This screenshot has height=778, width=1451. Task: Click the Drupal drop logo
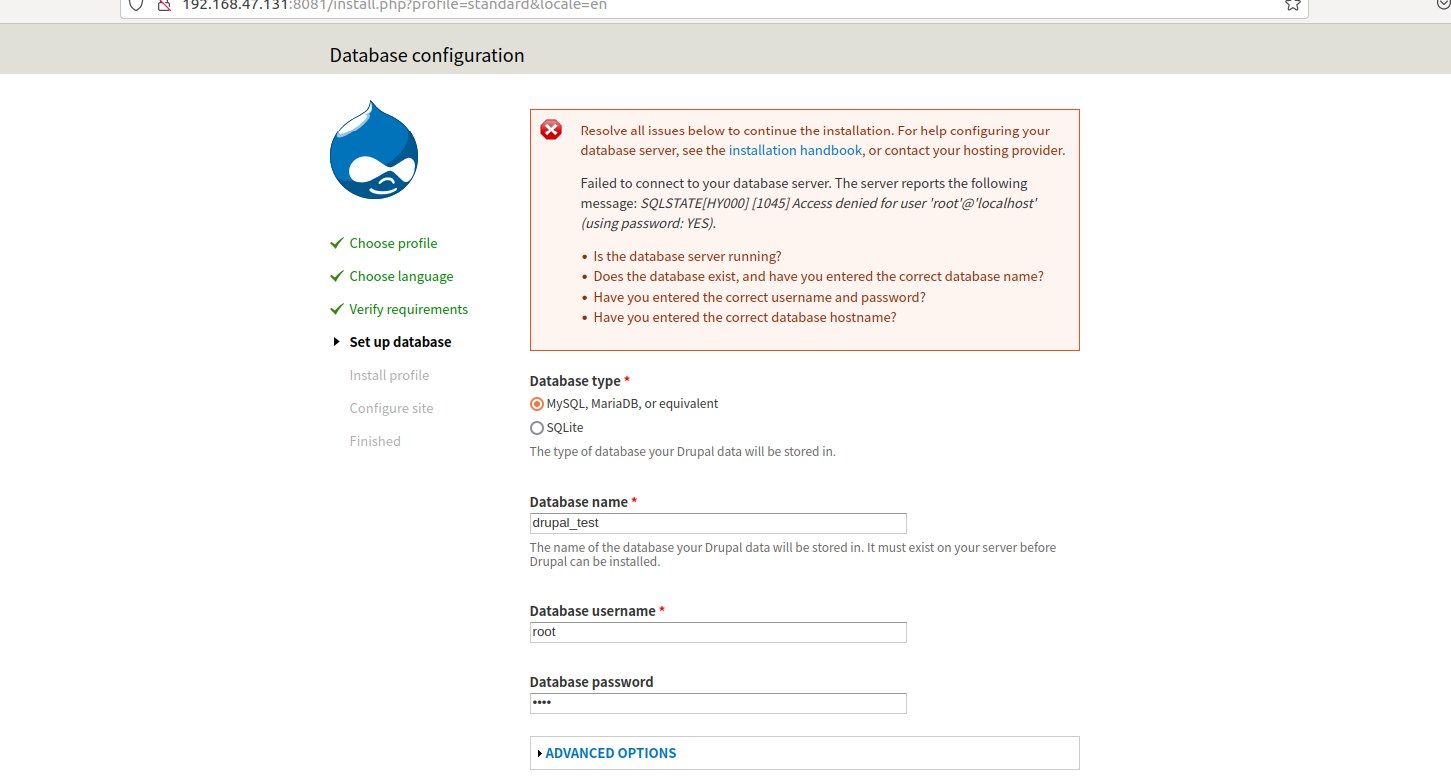pyautogui.click(x=374, y=149)
